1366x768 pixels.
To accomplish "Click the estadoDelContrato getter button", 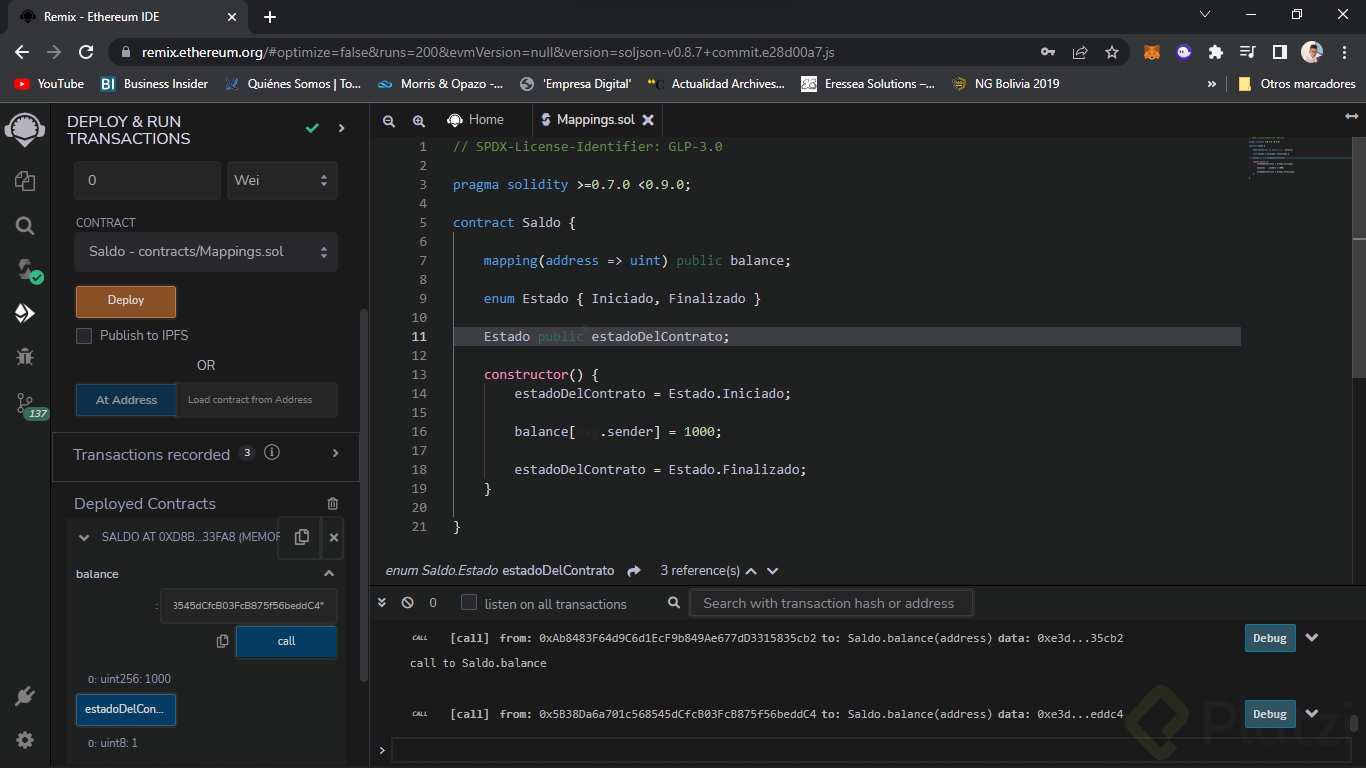I will tap(126, 709).
